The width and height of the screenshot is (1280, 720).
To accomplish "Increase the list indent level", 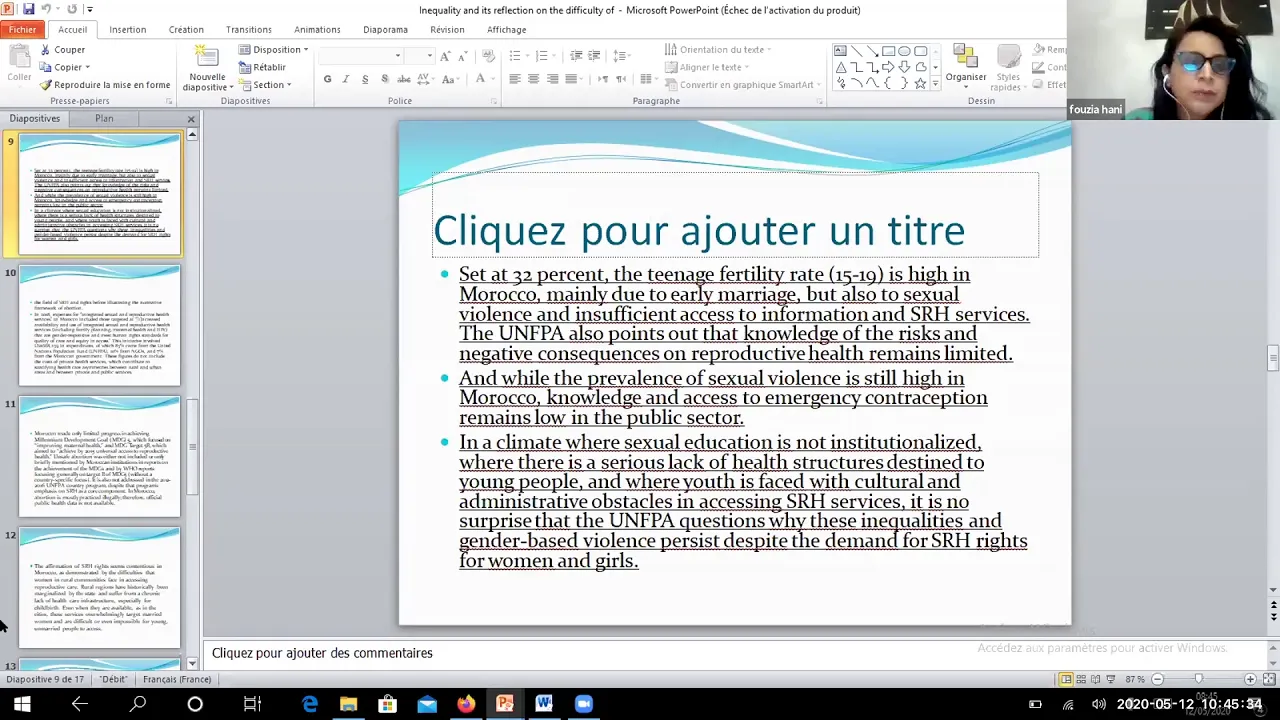I will [x=594, y=55].
